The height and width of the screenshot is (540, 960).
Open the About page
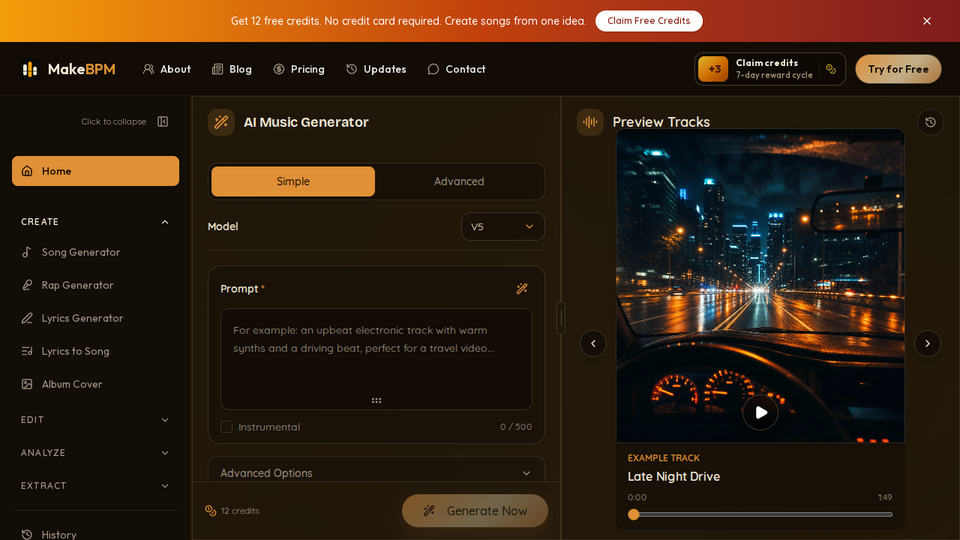[167, 69]
